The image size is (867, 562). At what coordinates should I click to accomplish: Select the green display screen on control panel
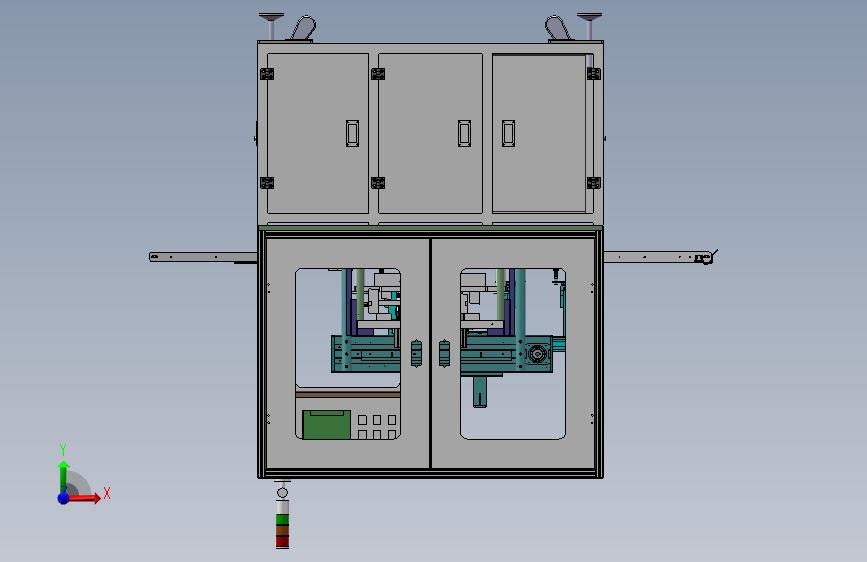(326, 425)
